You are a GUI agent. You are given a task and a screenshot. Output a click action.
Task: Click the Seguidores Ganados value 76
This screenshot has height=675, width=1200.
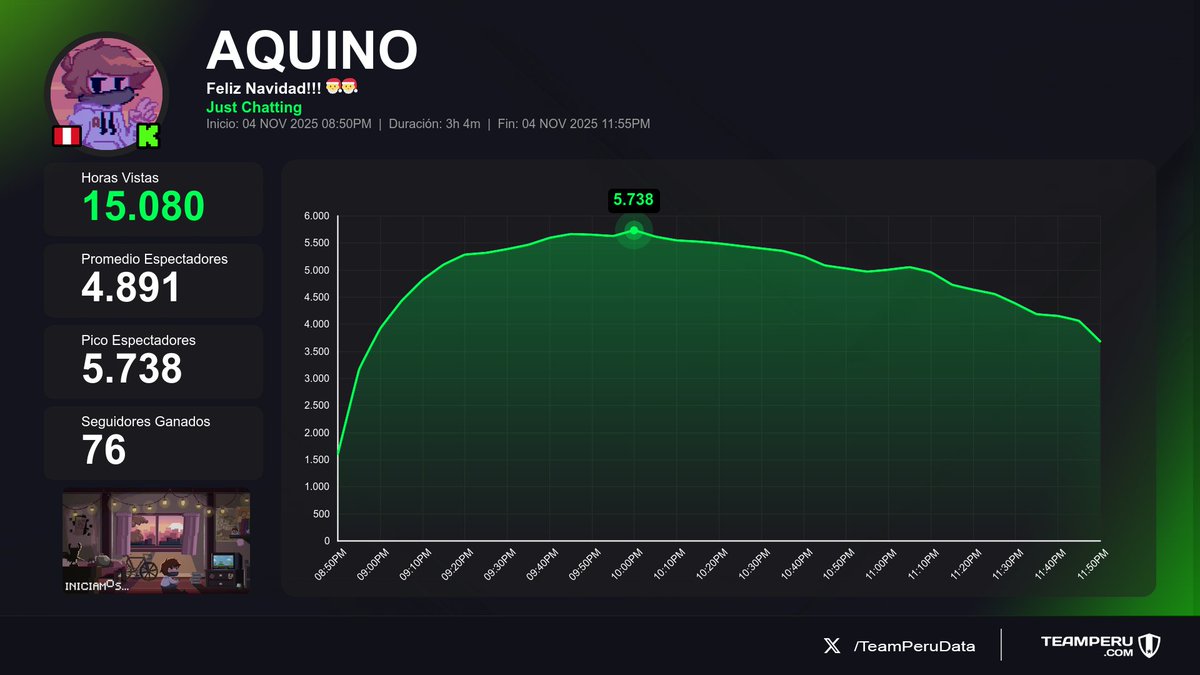click(104, 450)
